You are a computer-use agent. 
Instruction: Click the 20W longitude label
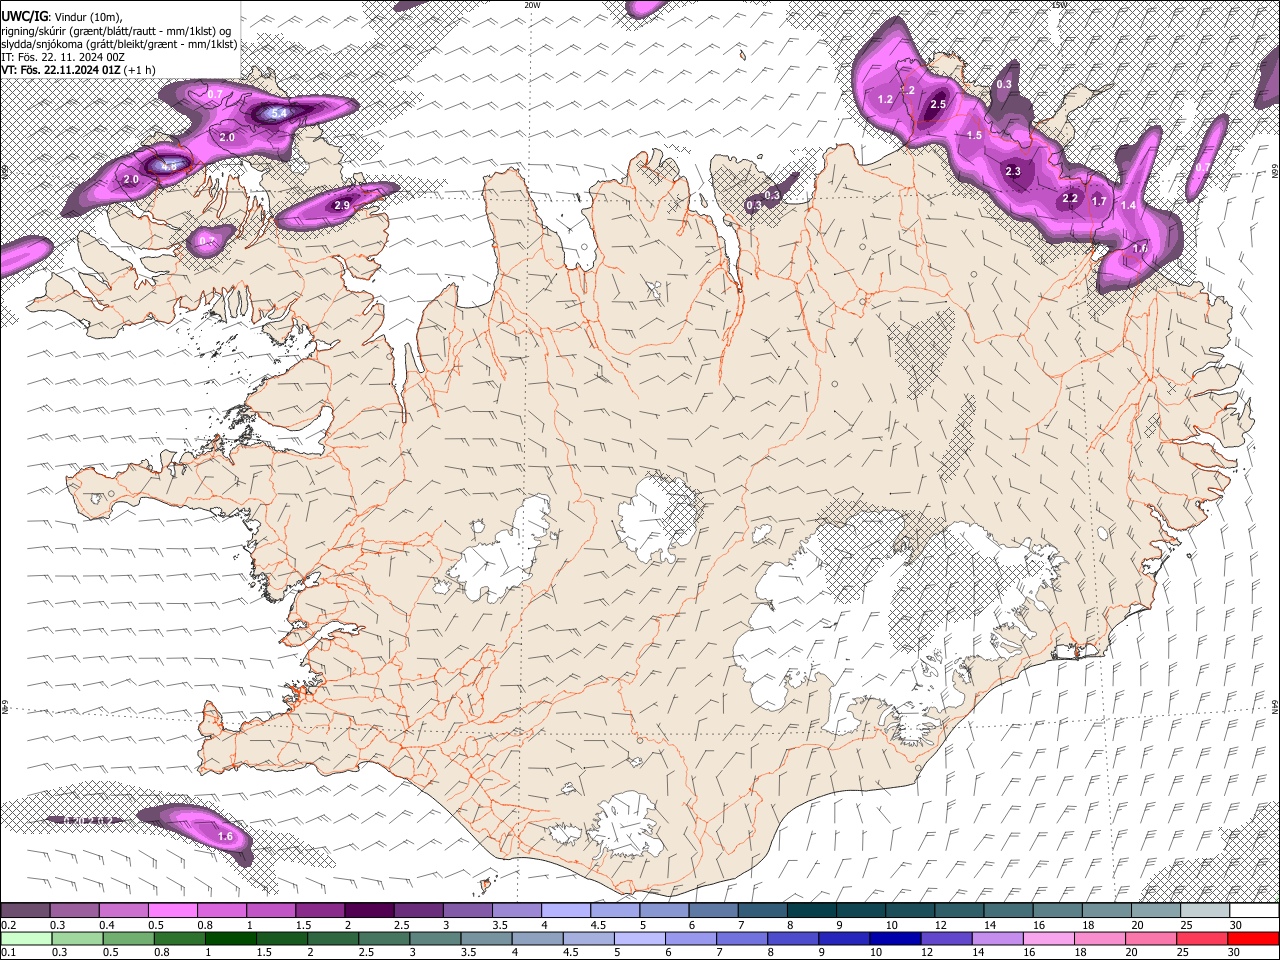click(x=533, y=5)
